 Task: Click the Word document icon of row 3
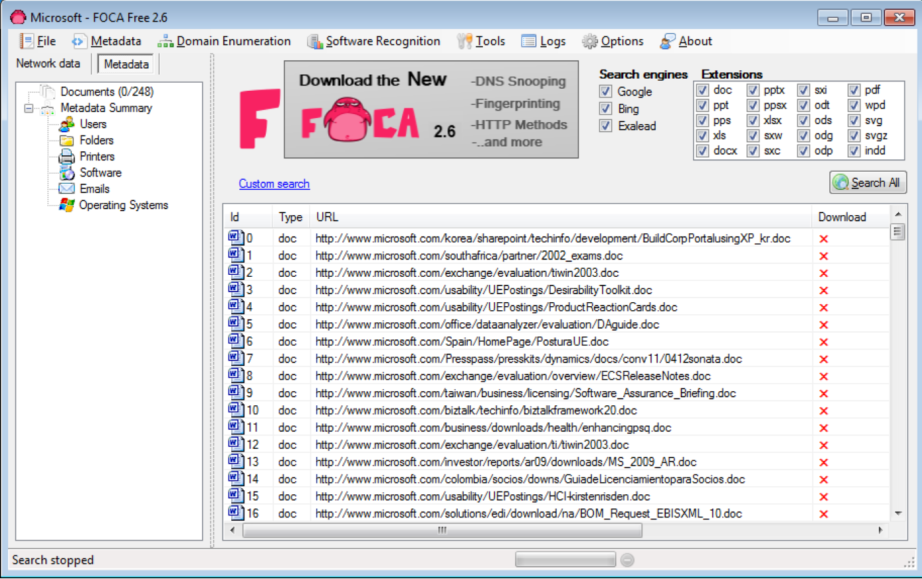click(235, 289)
